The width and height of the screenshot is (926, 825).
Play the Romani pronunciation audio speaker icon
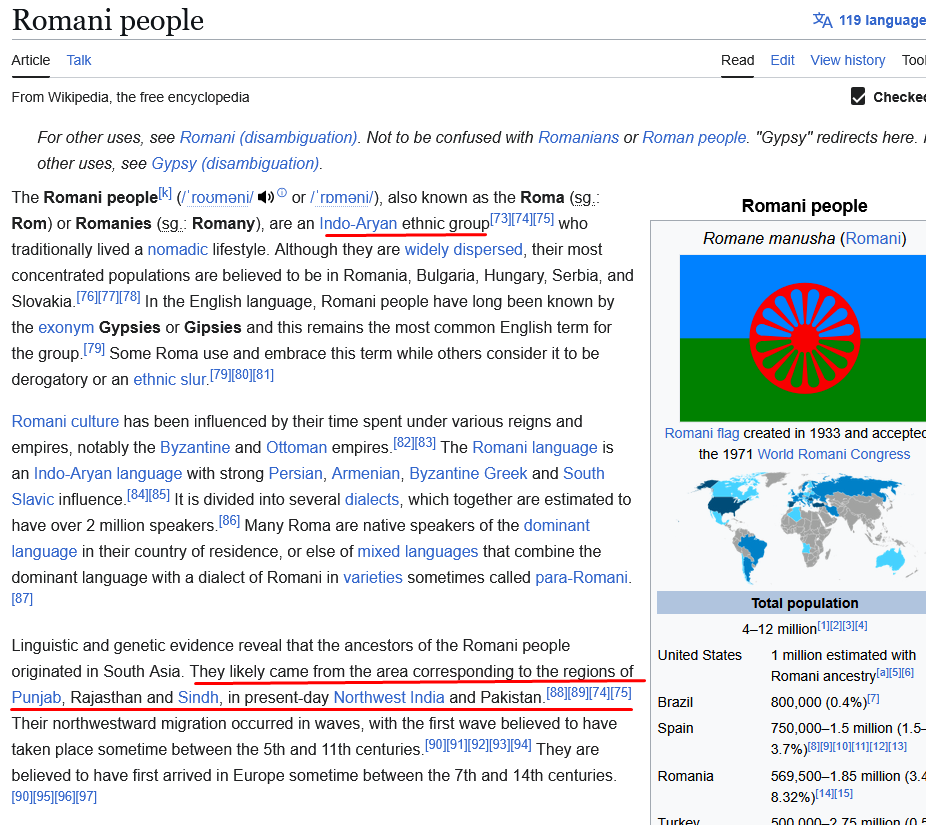click(266, 197)
